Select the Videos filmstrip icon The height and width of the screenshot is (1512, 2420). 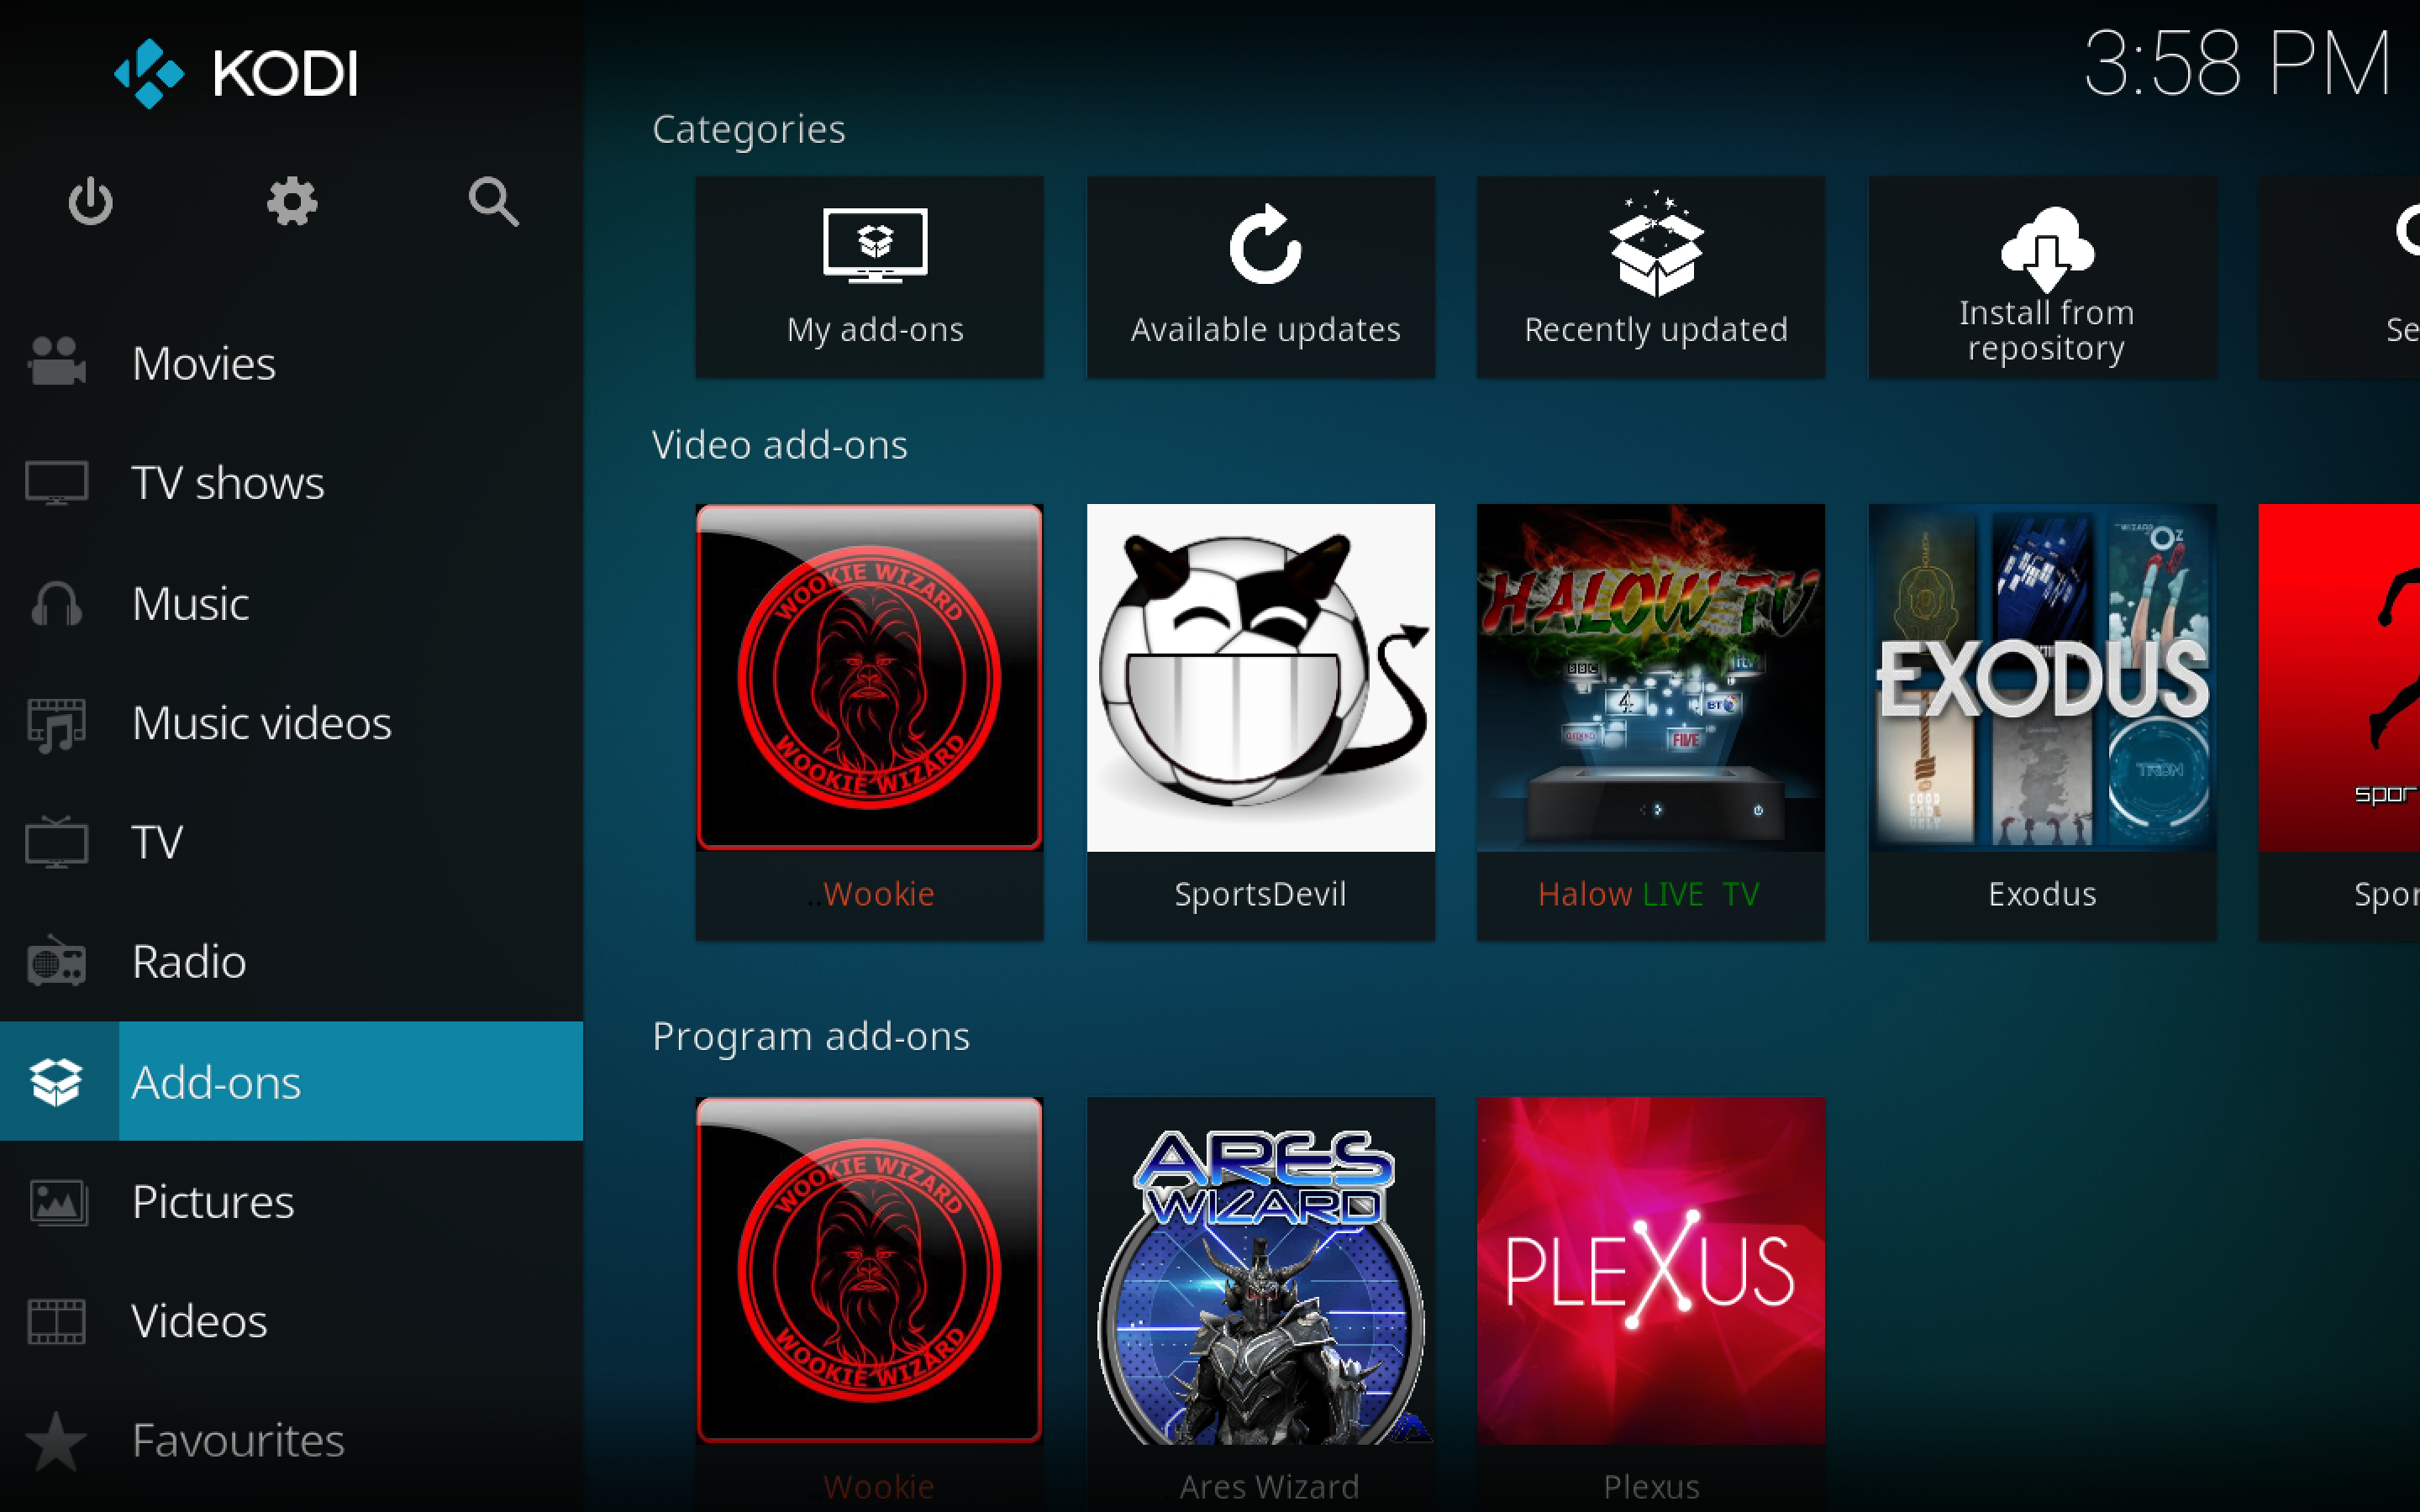(57, 1321)
